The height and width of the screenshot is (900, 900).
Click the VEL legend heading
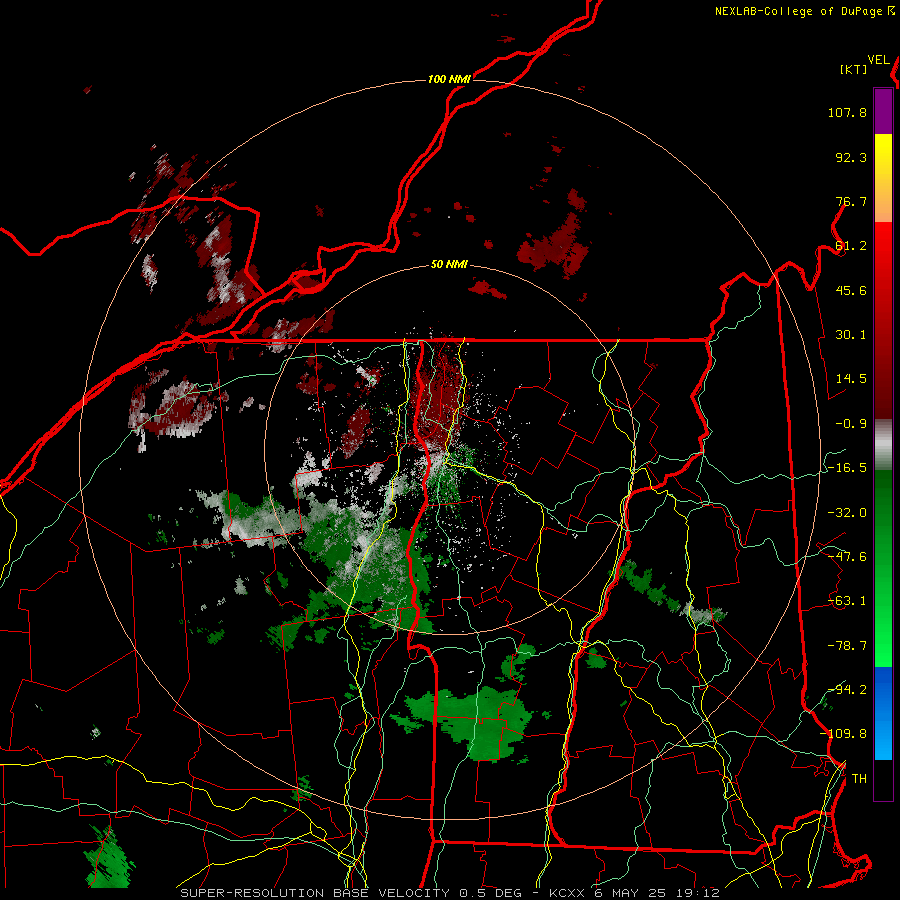tap(878, 60)
